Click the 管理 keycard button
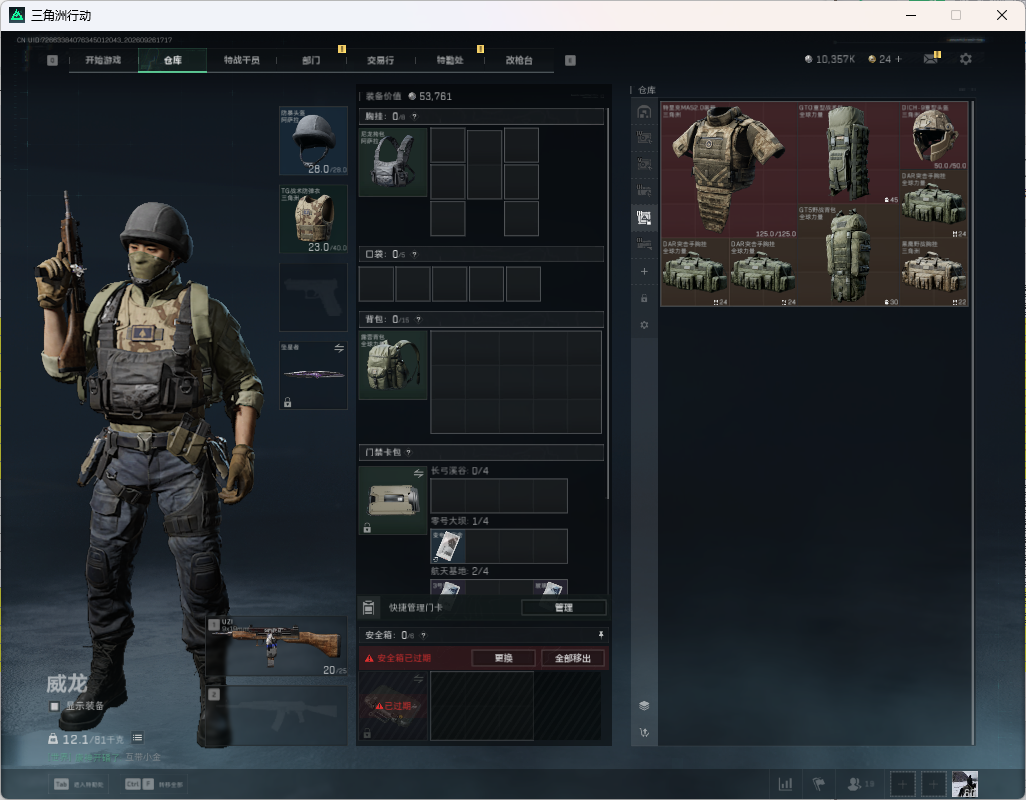 pyautogui.click(x=563, y=608)
